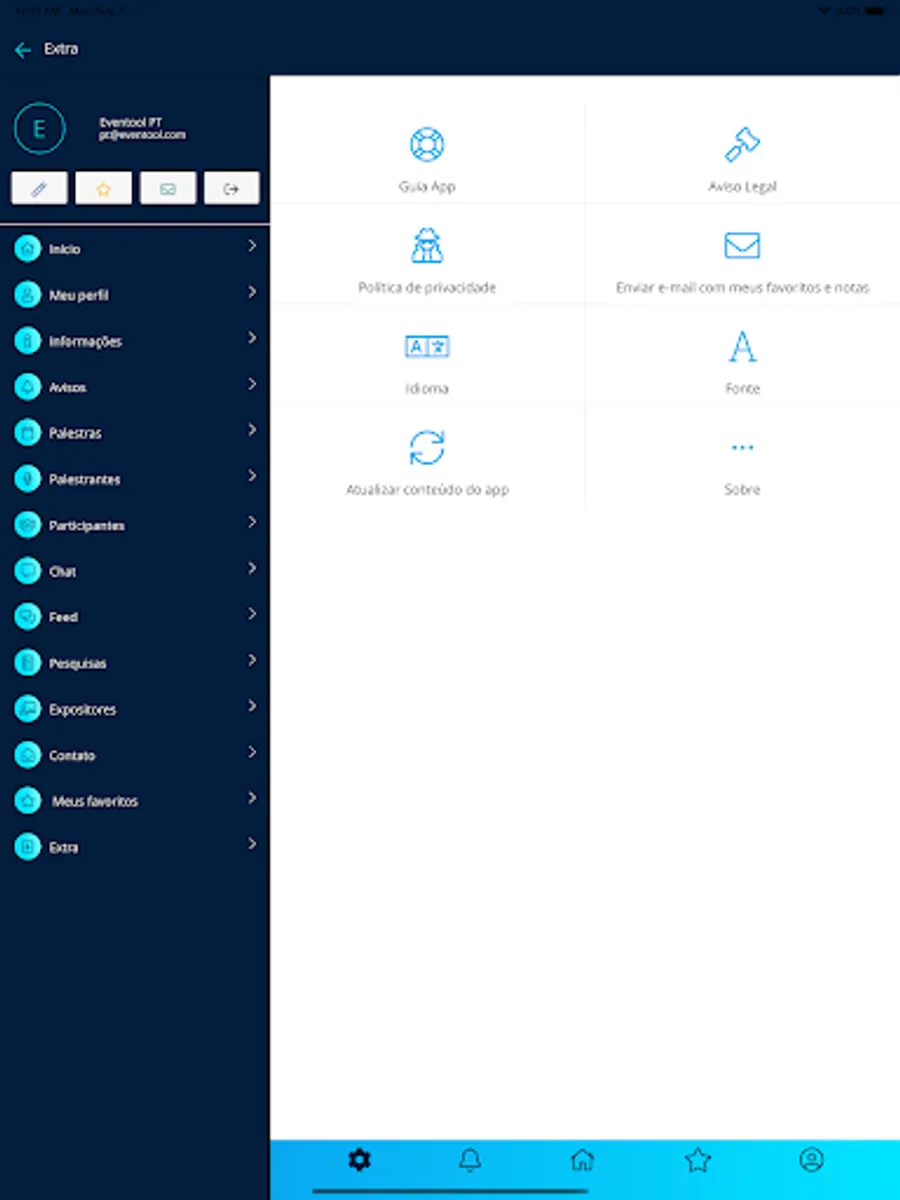Expand the Meus favoritos row chevron
900x1200 pixels.
click(252, 798)
